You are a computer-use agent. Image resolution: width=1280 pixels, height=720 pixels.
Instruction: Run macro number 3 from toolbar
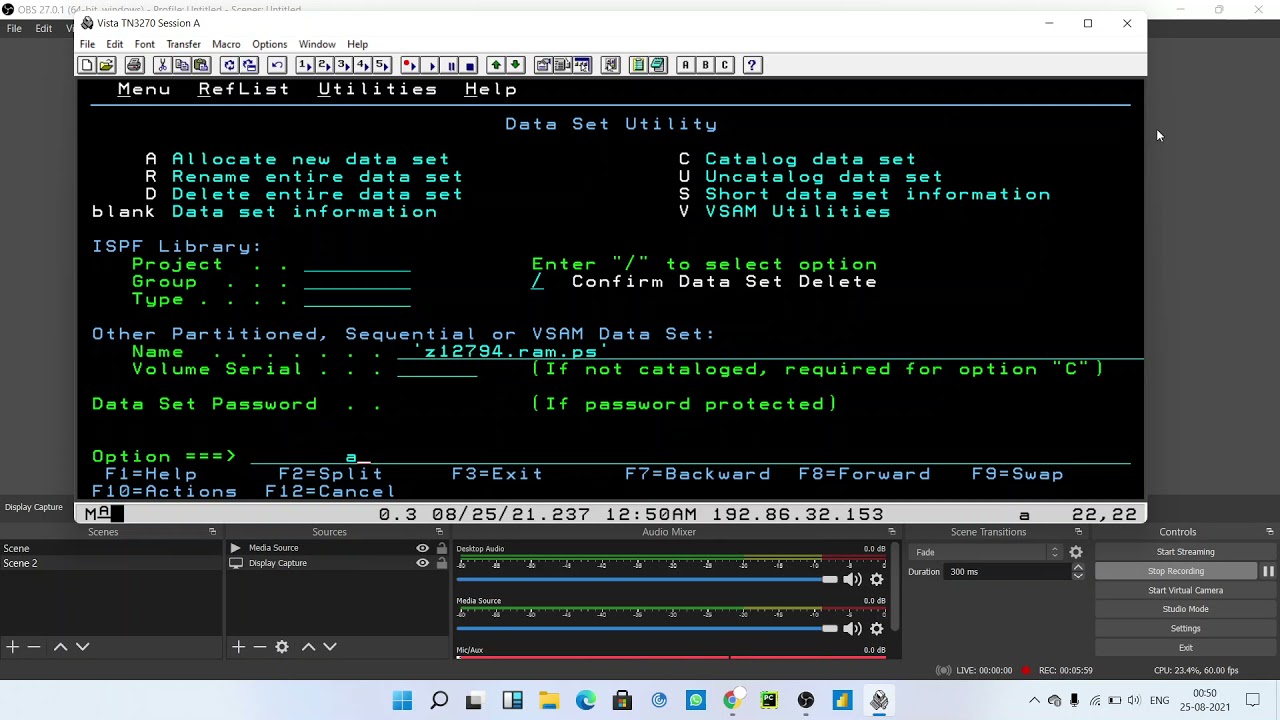(343, 65)
